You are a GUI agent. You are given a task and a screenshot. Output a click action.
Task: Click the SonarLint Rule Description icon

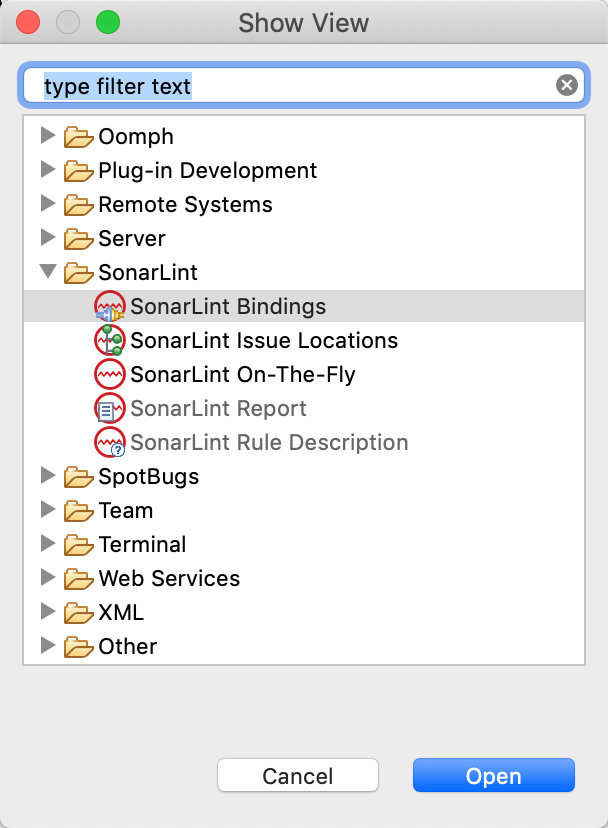(x=109, y=443)
